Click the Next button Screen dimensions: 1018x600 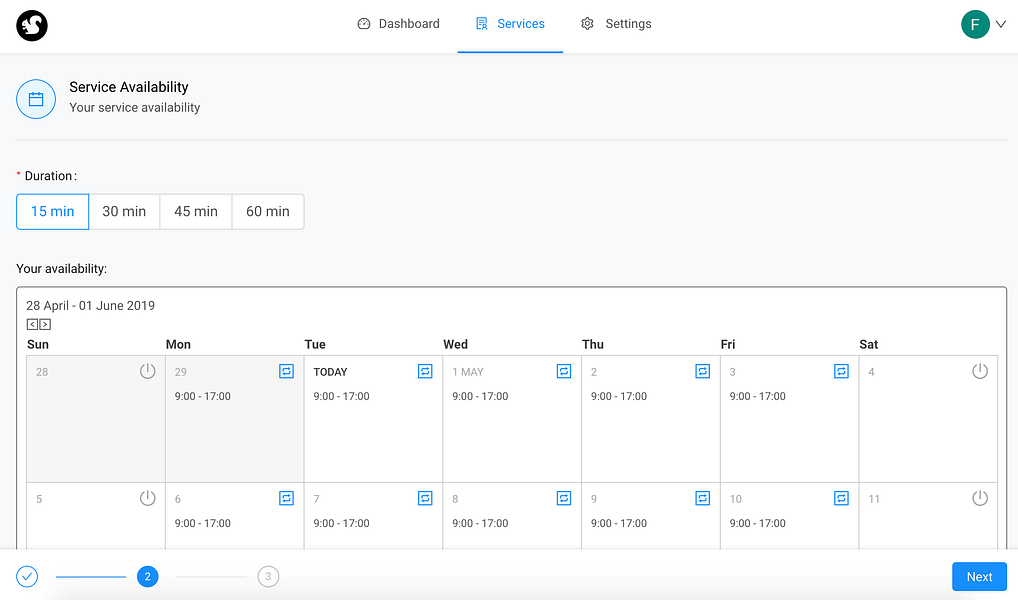click(x=979, y=577)
